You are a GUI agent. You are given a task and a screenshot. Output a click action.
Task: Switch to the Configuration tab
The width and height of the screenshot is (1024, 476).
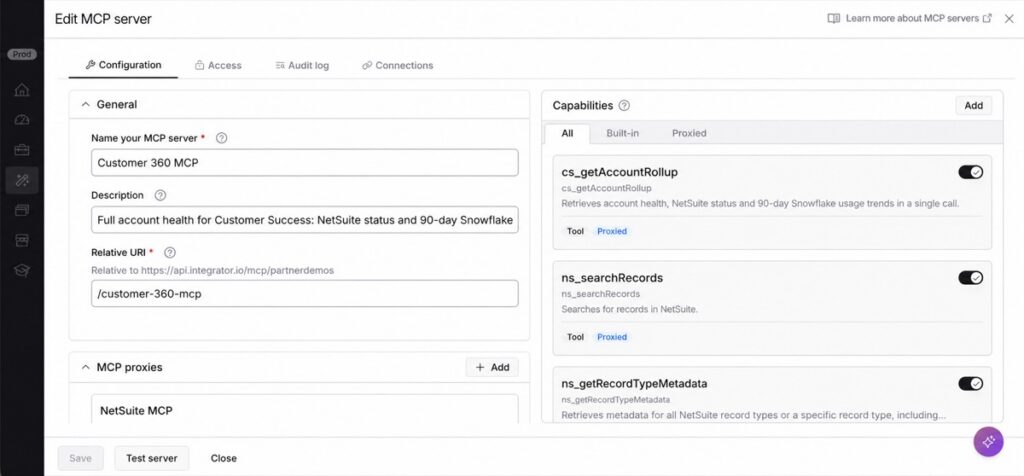pos(123,65)
